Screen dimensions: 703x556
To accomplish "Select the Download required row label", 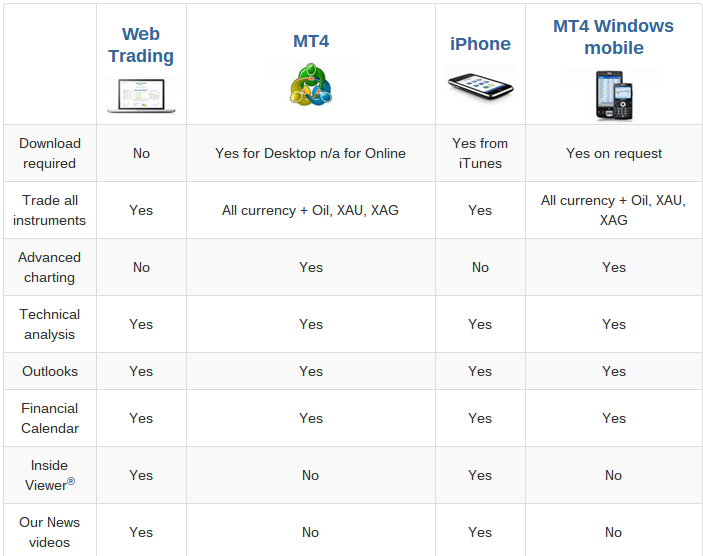I will tap(50, 153).
